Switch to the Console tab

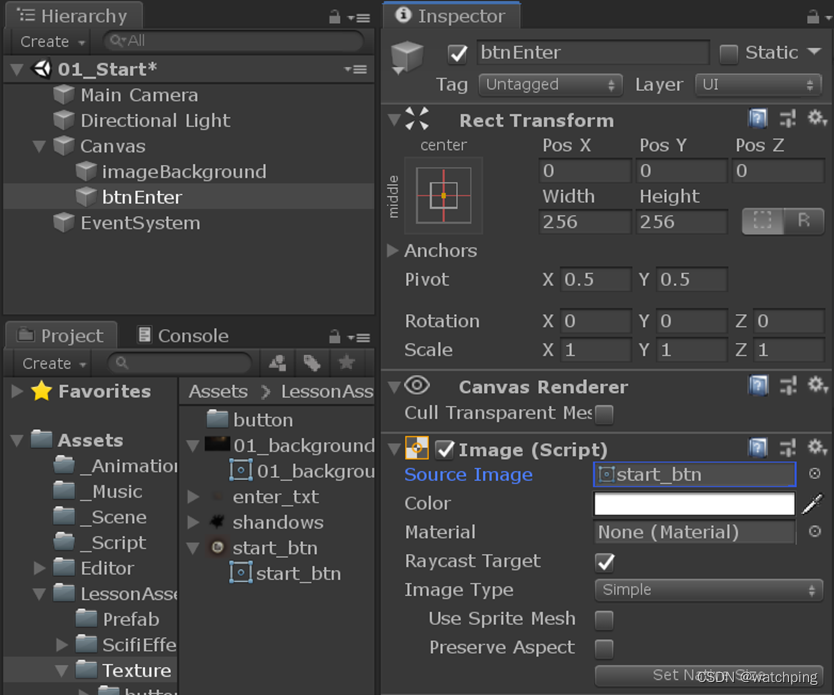coord(183,336)
